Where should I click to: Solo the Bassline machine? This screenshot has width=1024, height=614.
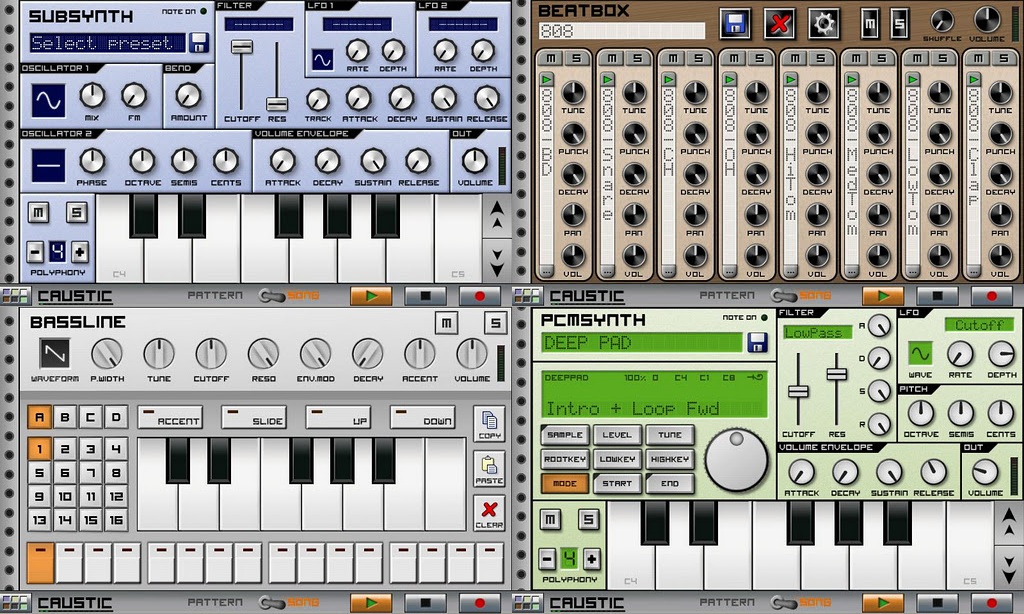(x=495, y=323)
